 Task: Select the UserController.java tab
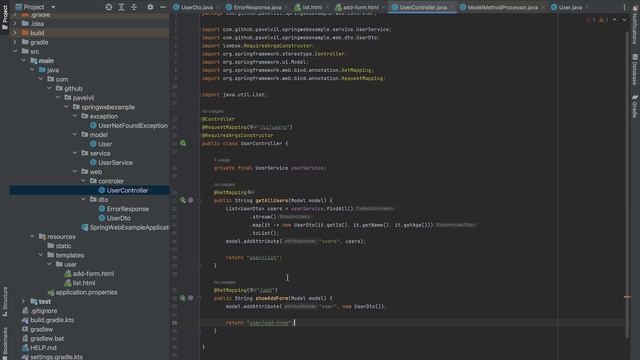tap(423, 7)
